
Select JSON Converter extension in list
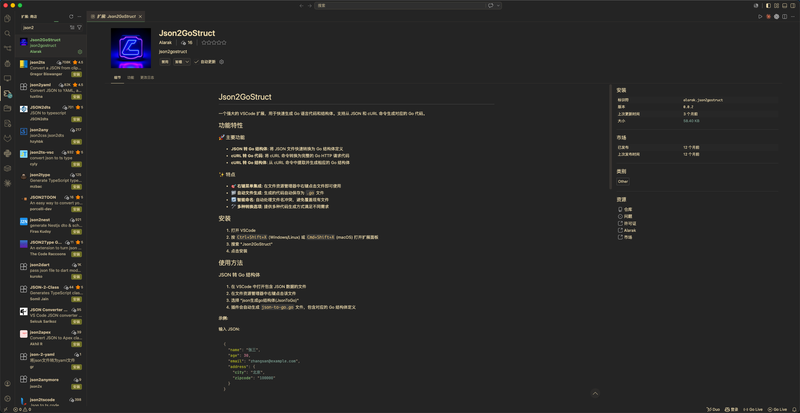pos(51,315)
